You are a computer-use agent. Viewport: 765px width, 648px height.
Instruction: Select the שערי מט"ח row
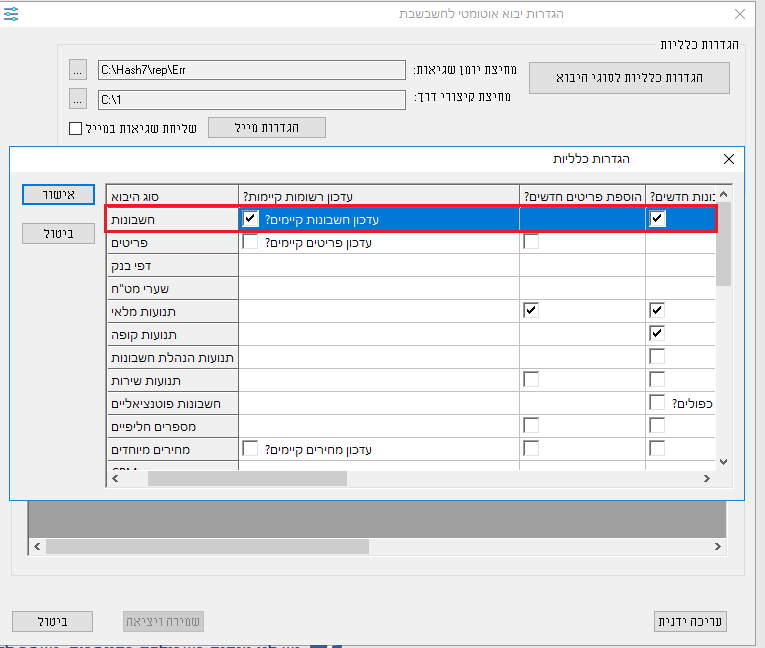coord(172,288)
